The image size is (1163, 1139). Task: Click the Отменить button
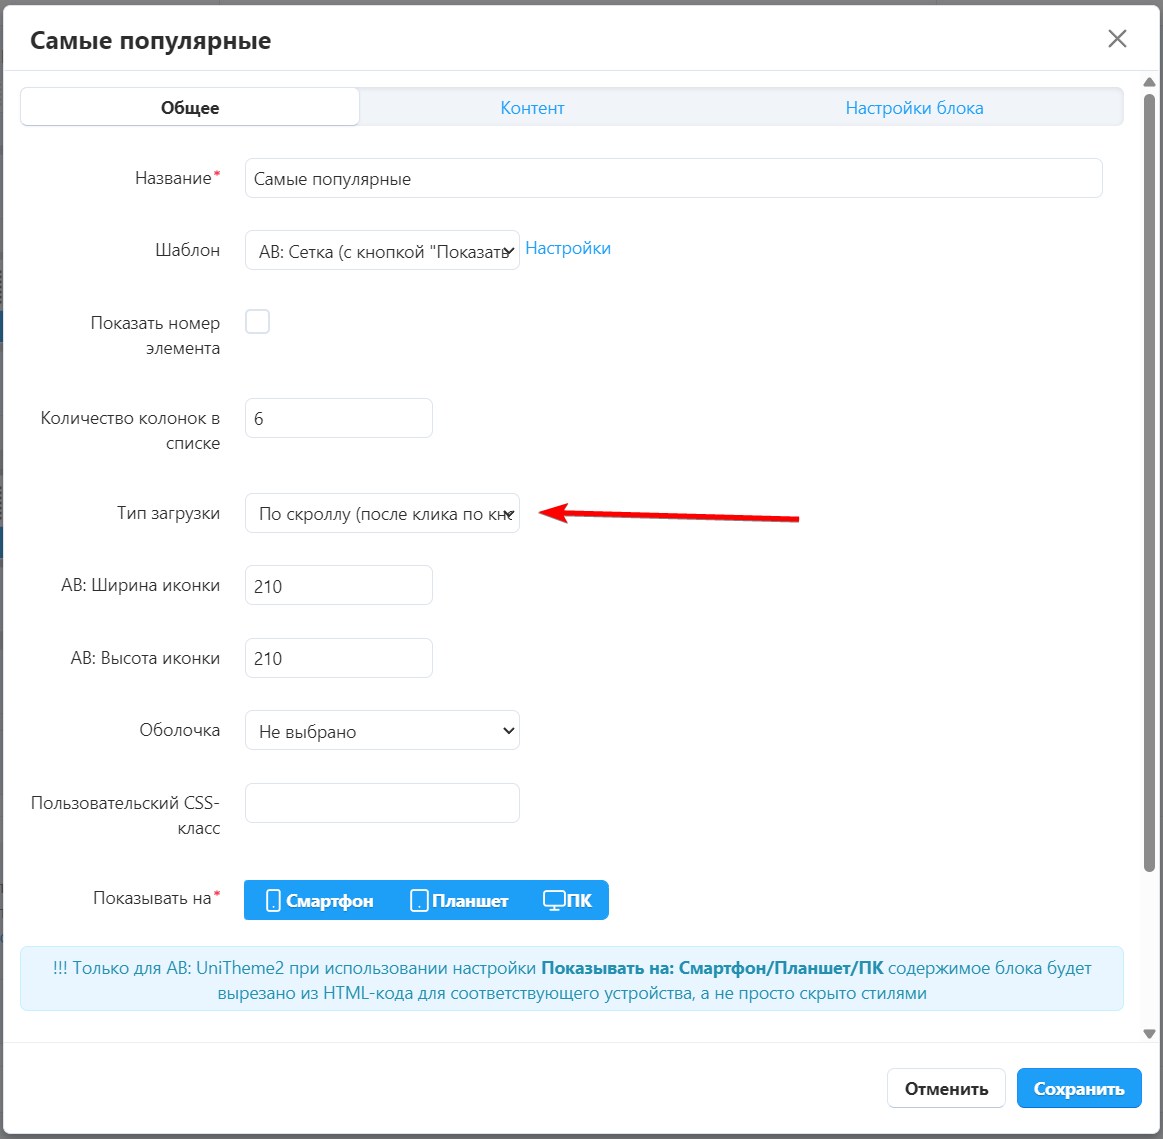946,1089
